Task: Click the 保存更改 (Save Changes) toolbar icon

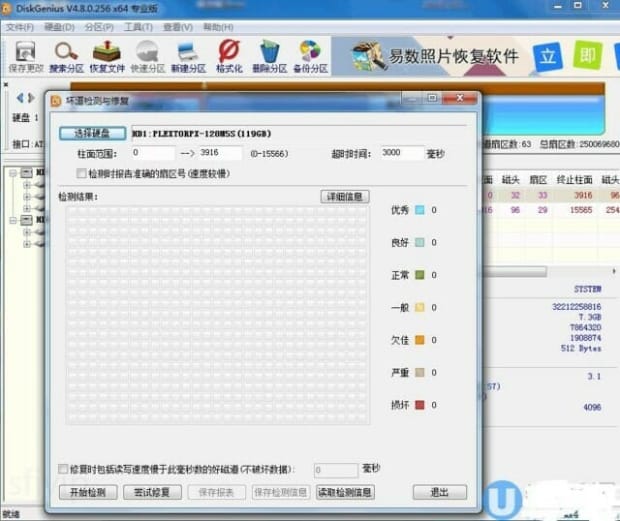Action: (23, 54)
